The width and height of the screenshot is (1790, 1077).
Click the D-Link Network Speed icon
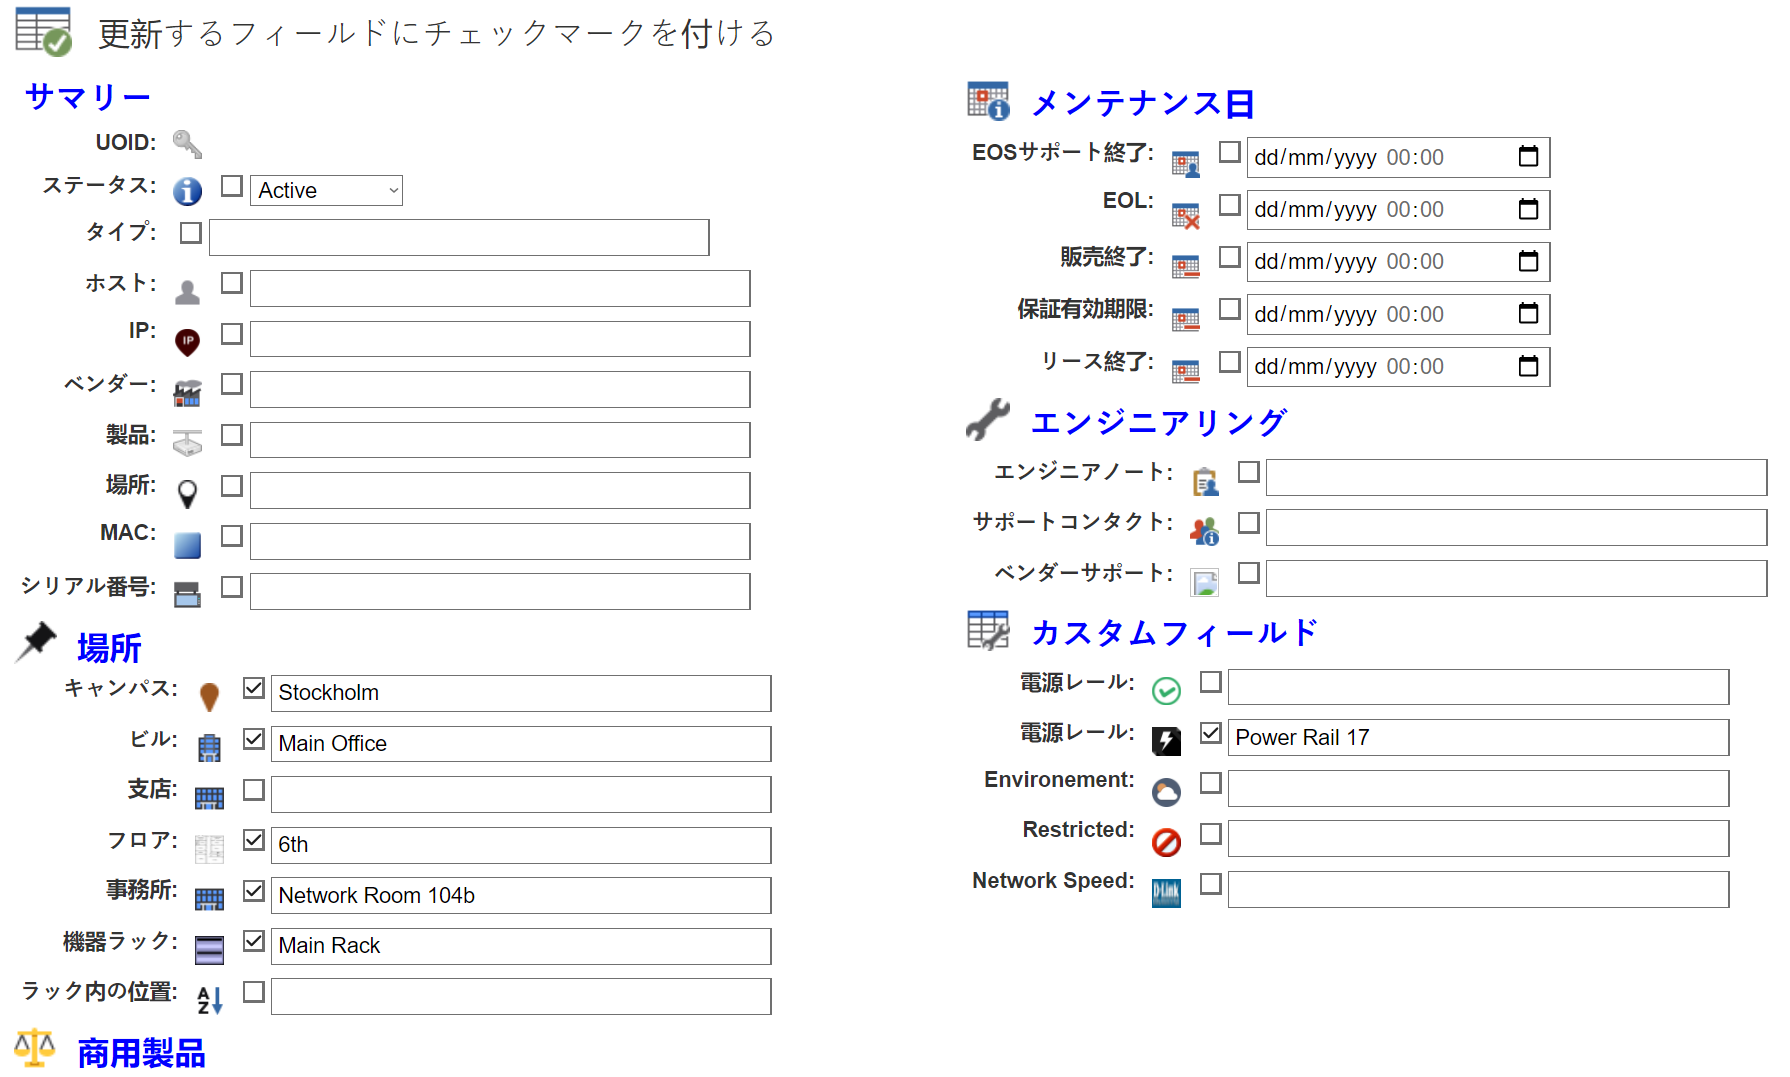1166,893
